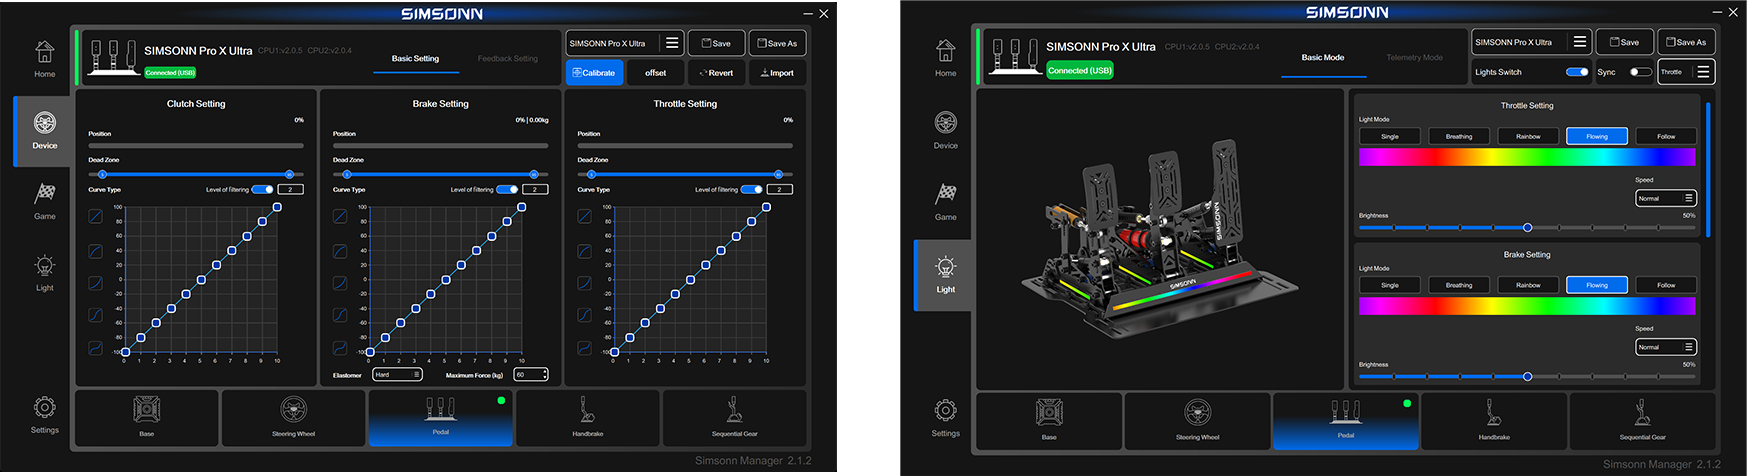
Task: Toggle Clutch level of filtering switch
Action: click(x=263, y=189)
